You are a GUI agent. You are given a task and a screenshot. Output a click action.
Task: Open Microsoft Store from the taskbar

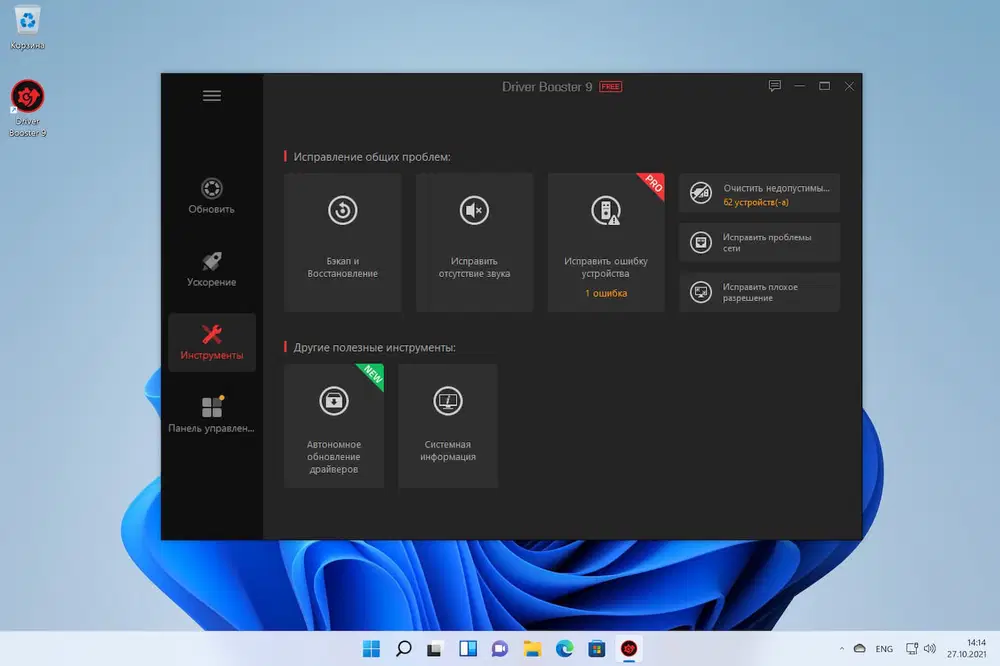[x=597, y=649]
